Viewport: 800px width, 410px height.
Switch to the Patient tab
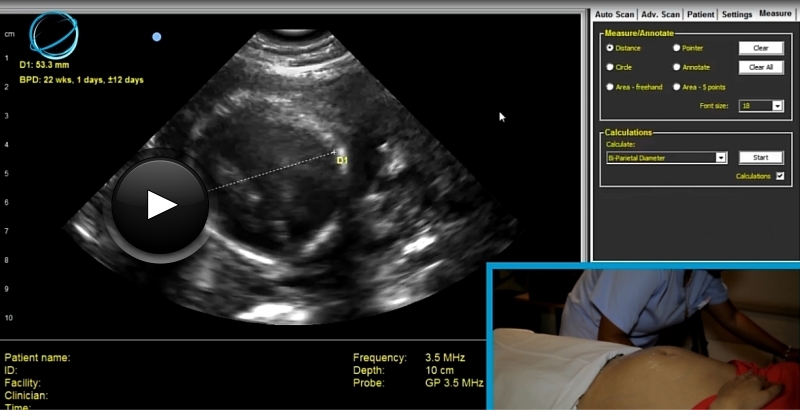701,14
